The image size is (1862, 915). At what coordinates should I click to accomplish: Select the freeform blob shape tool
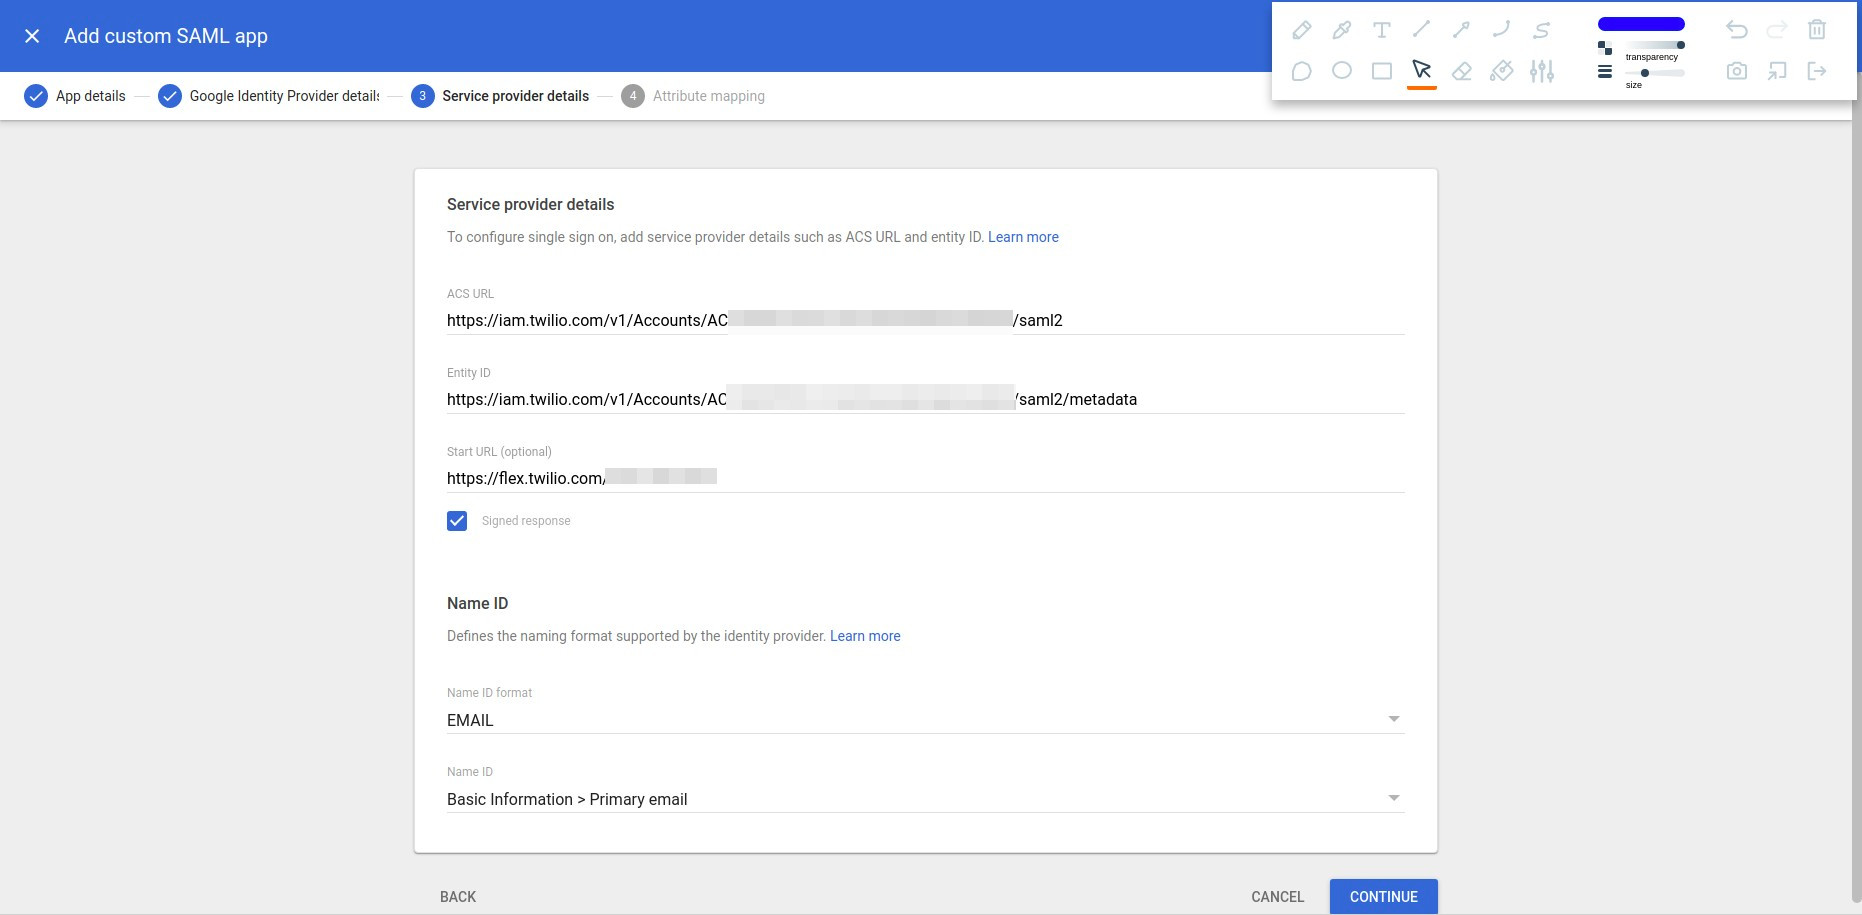click(1301, 71)
